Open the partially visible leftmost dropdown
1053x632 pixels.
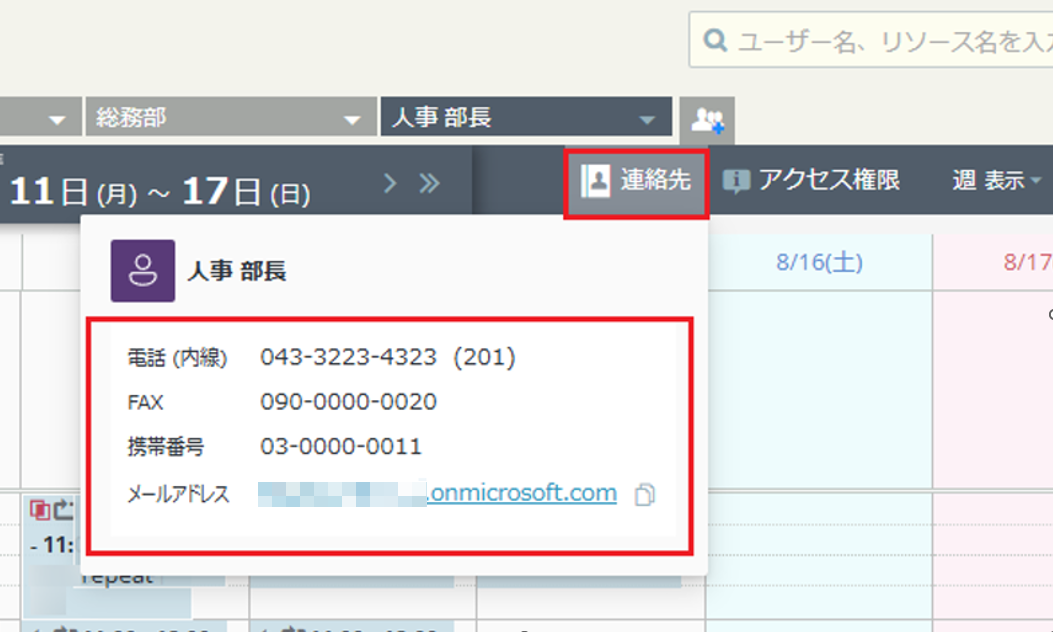coord(40,117)
